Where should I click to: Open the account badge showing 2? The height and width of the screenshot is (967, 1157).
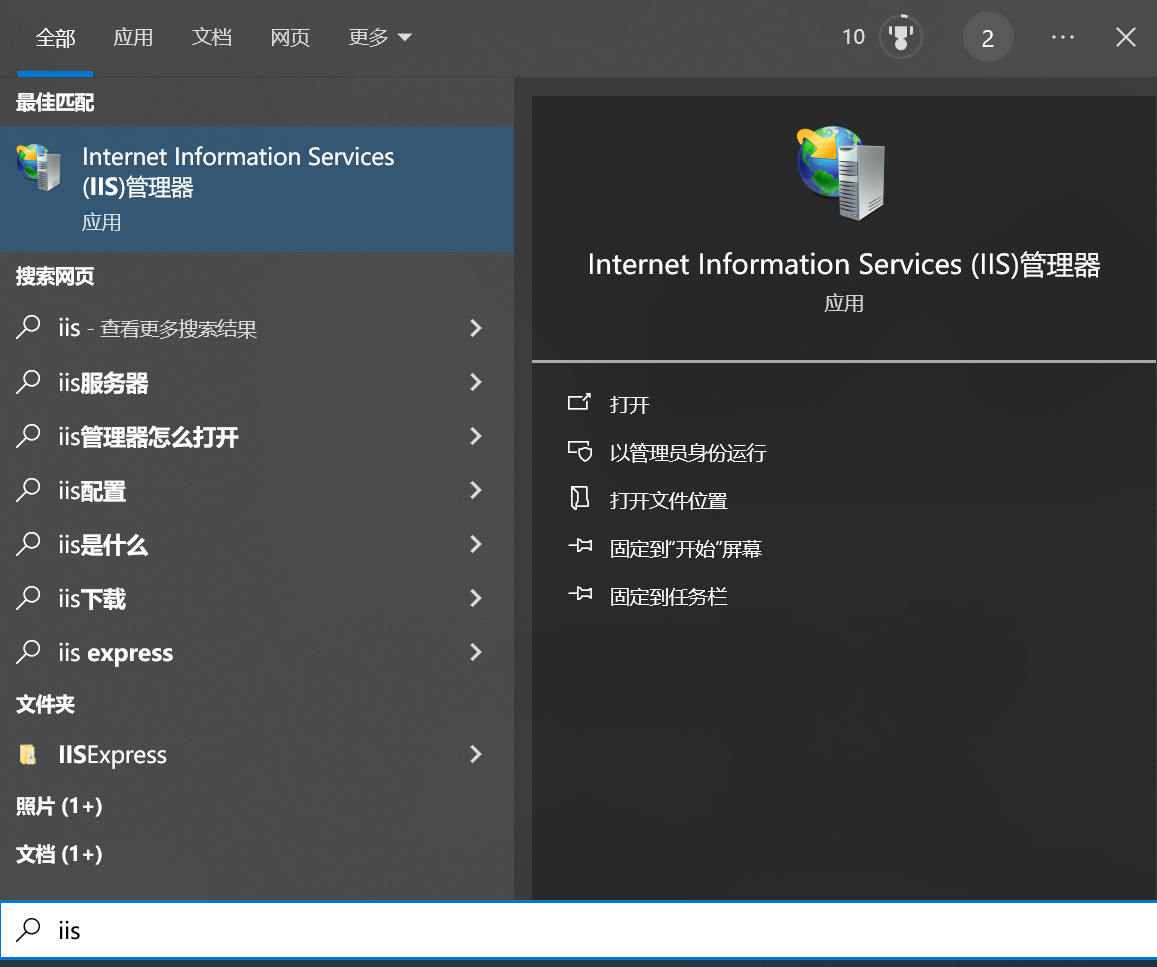(x=987, y=38)
